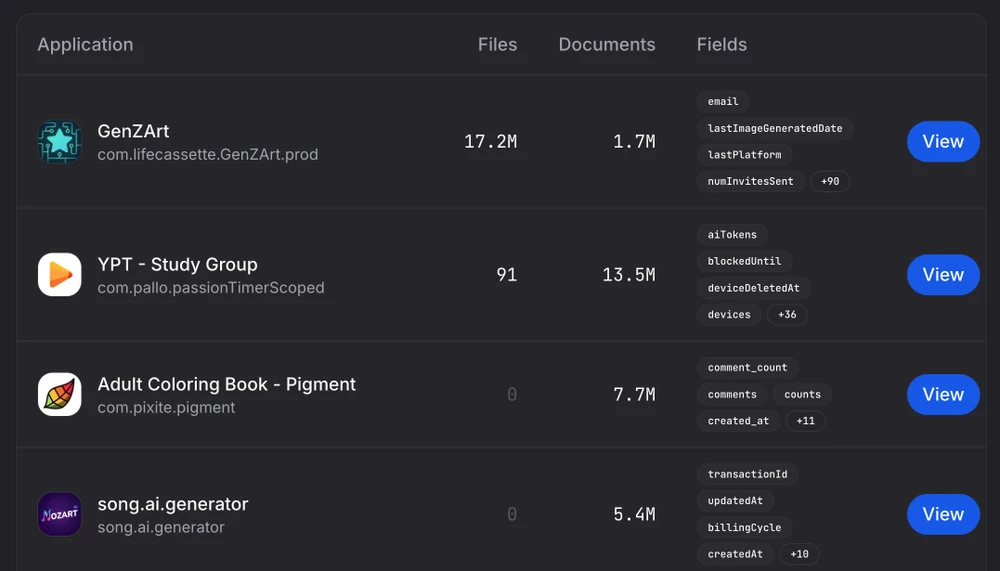This screenshot has width=1000, height=571.
Task: Click the GenZArt app icon
Action: click(59, 142)
